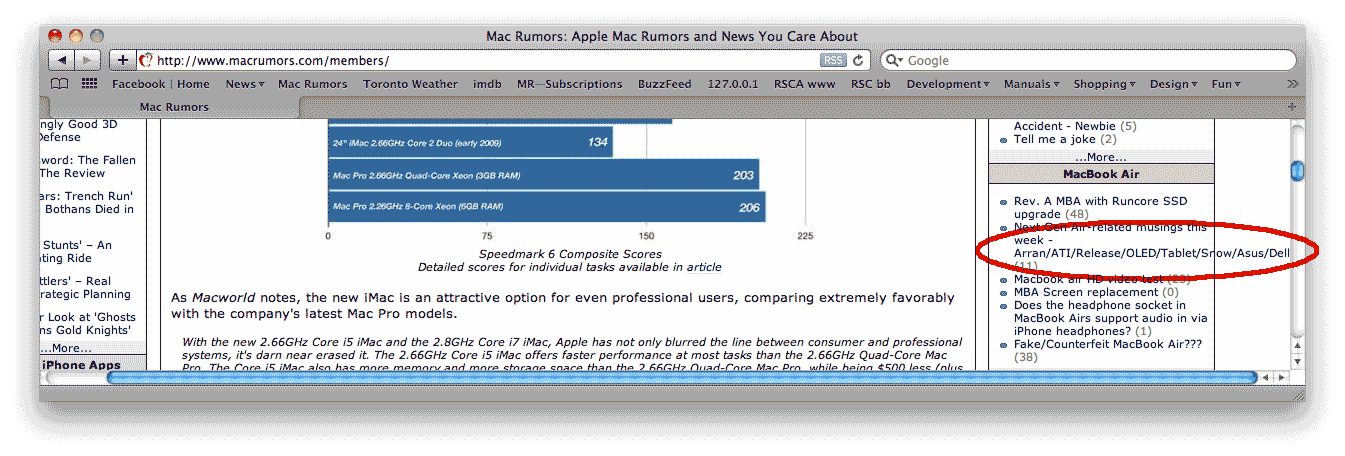Click the horizontal scrollbar right arrow

pos(1281,378)
